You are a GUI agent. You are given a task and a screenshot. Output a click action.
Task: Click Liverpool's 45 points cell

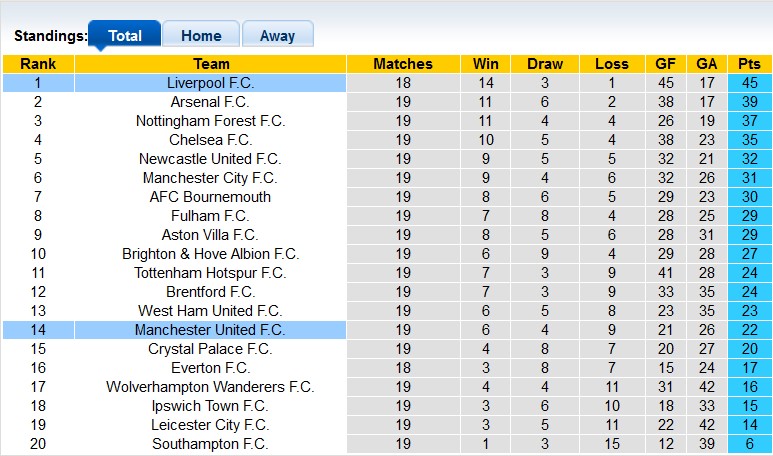749,83
